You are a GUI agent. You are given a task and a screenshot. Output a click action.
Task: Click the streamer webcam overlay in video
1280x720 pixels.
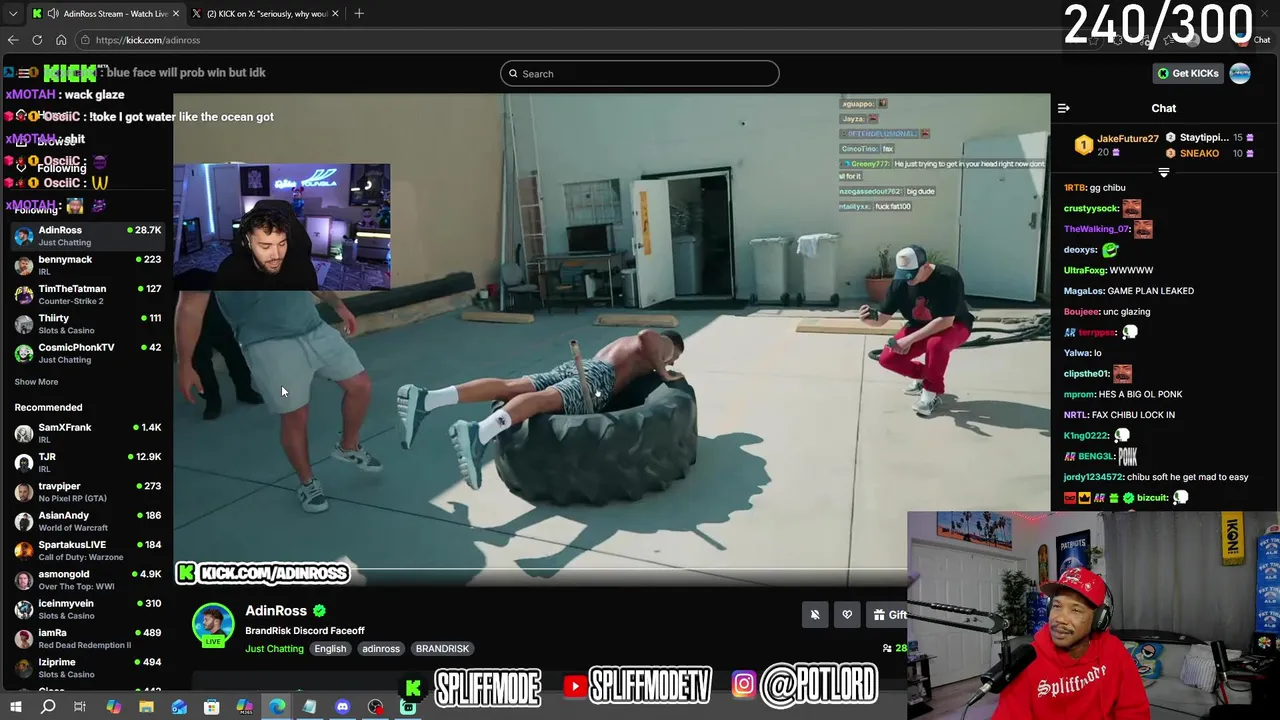click(282, 227)
